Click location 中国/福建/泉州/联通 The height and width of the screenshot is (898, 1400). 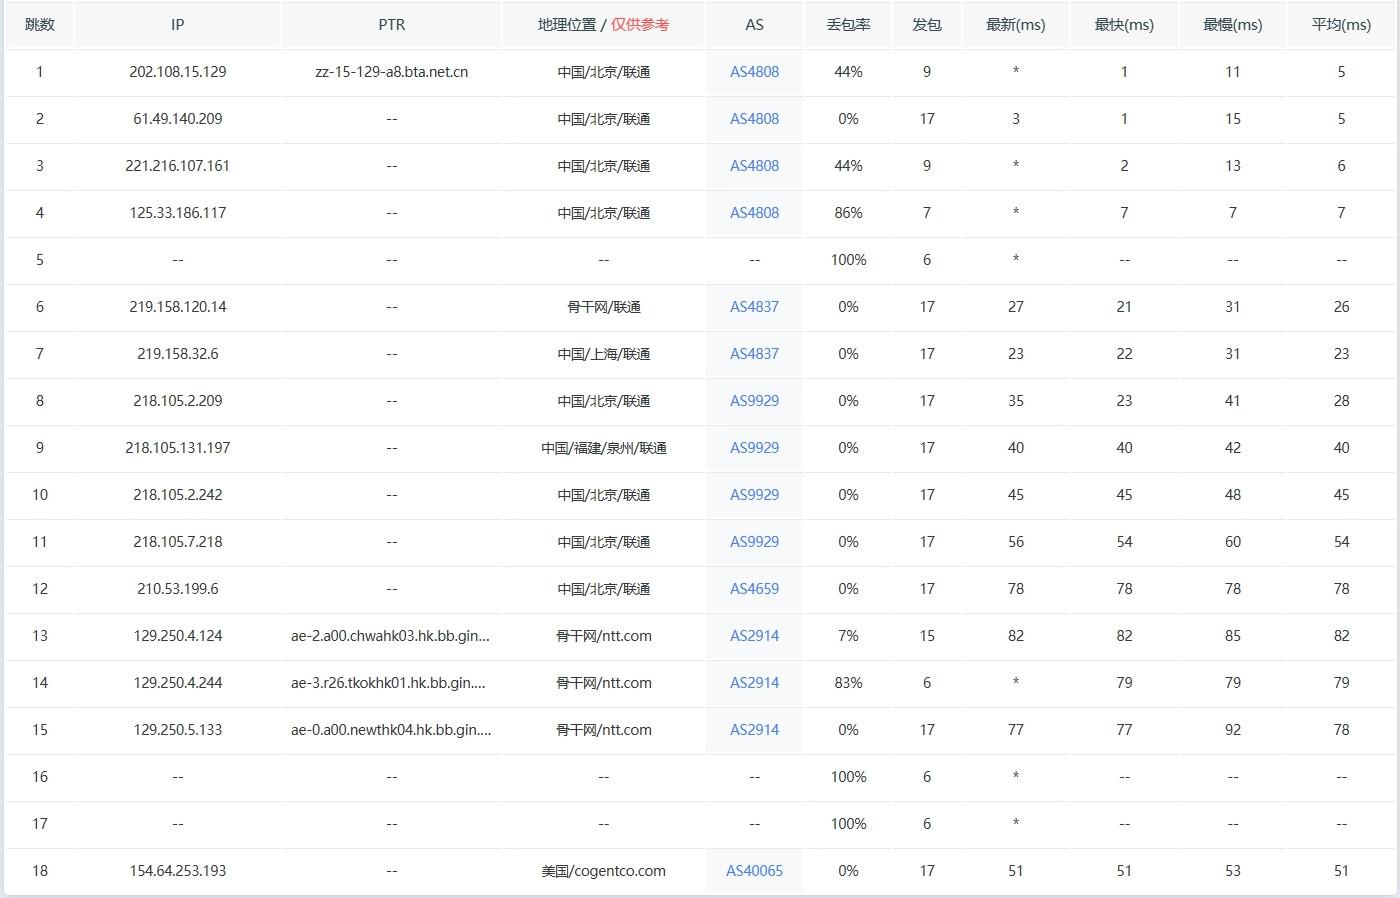604,448
